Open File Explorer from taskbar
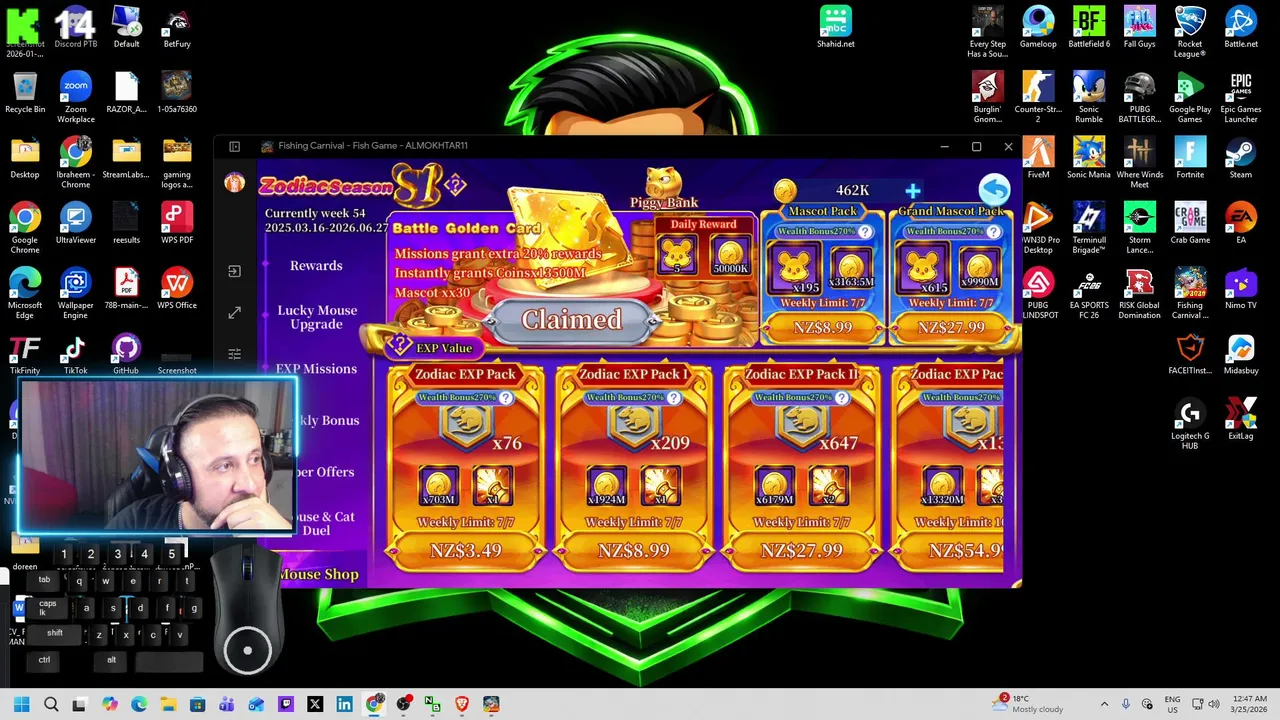The height and width of the screenshot is (720, 1280). click(x=168, y=704)
